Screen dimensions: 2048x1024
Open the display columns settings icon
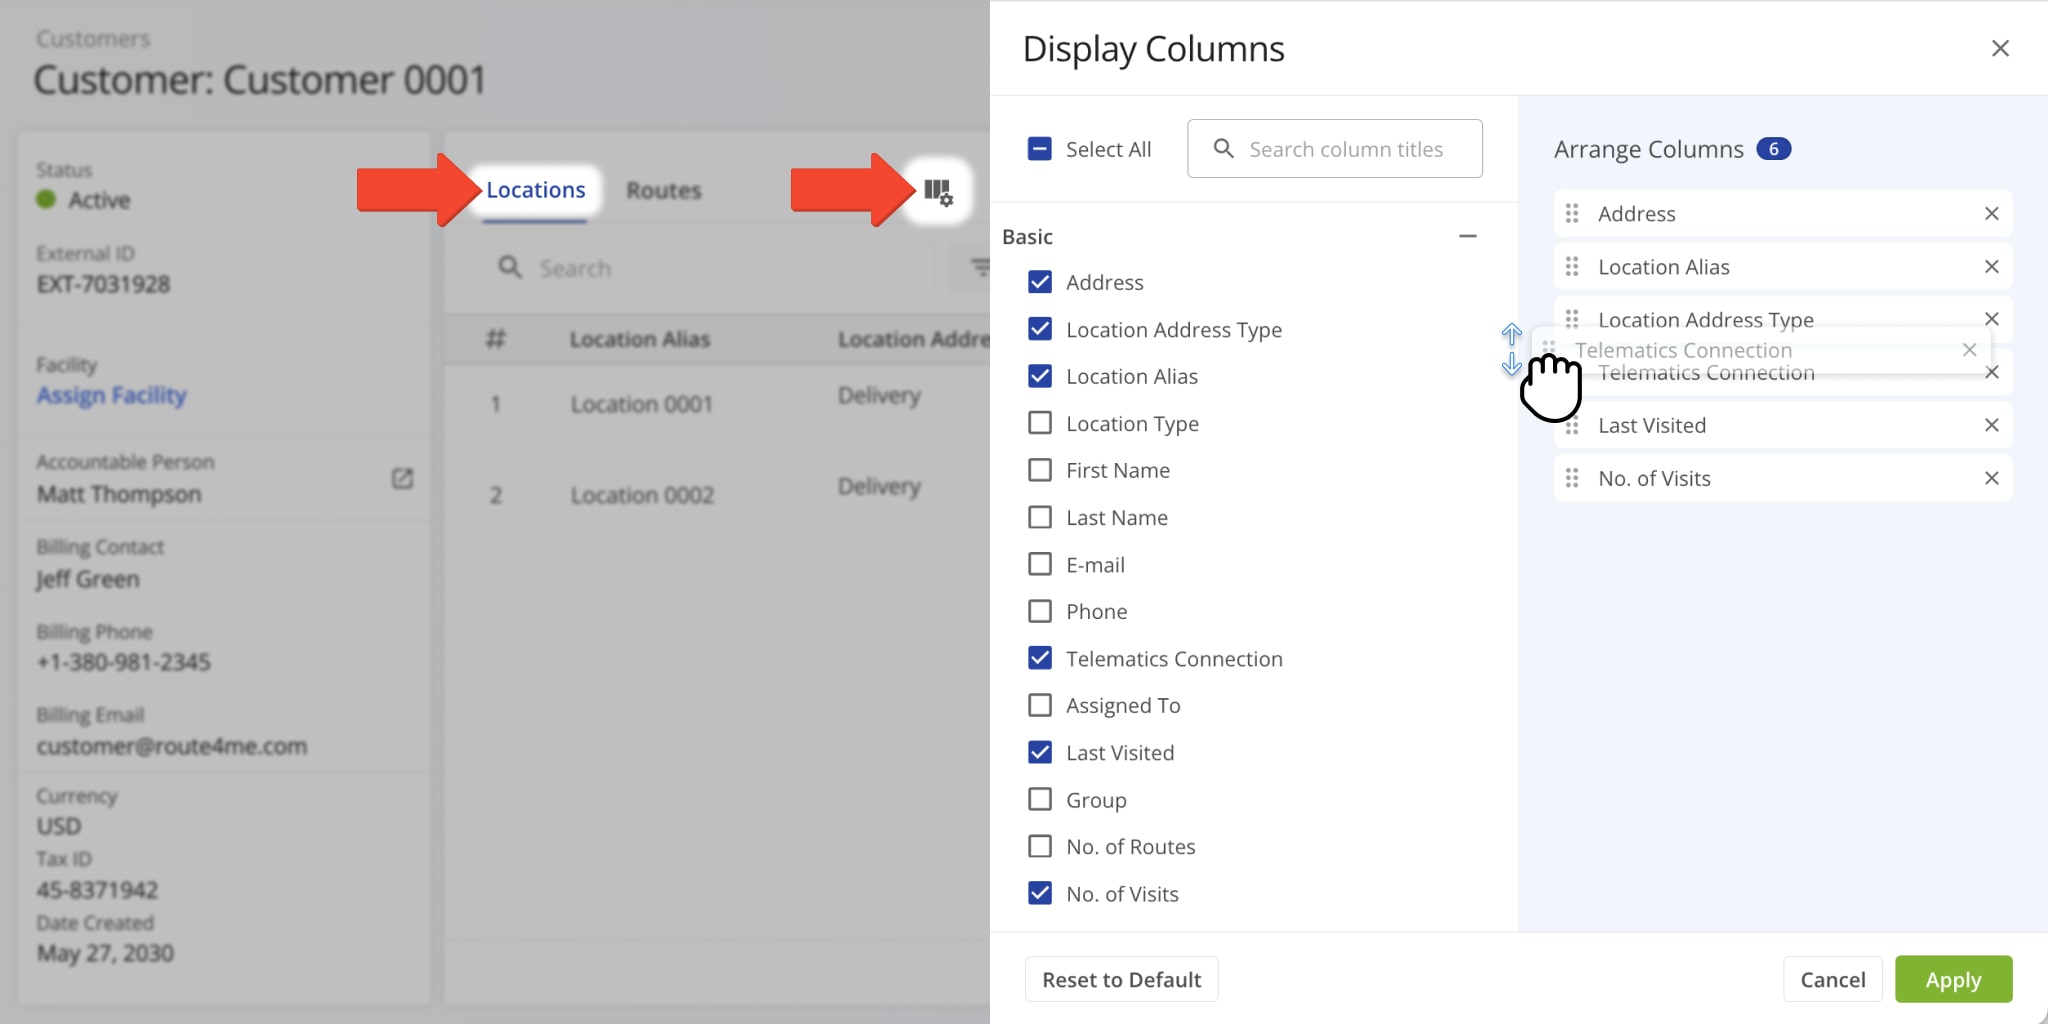pyautogui.click(x=938, y=191)
